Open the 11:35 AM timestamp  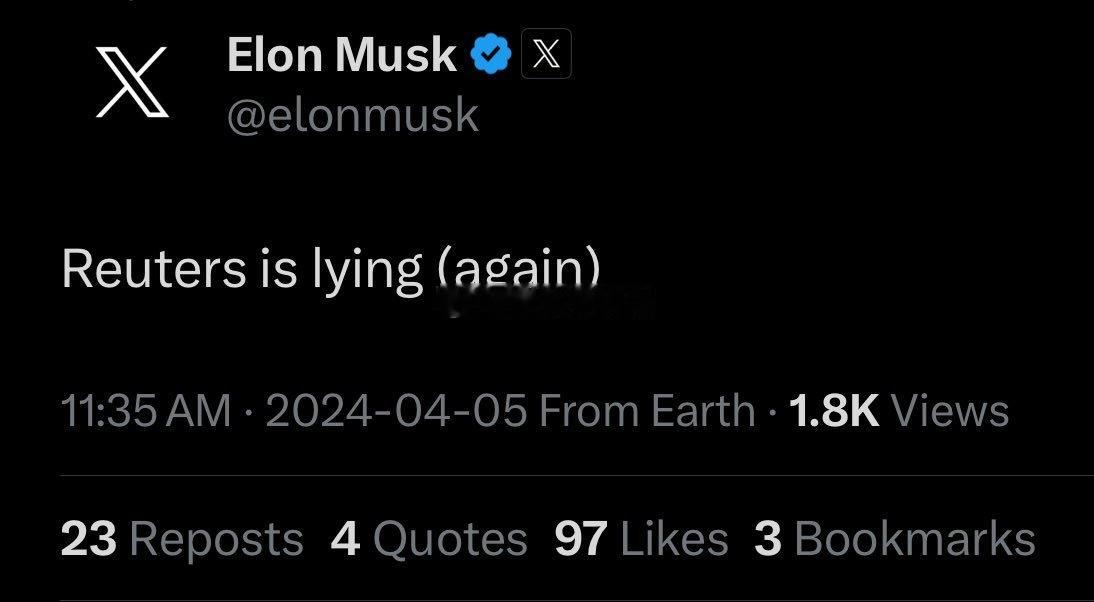[x=147, y=411]
